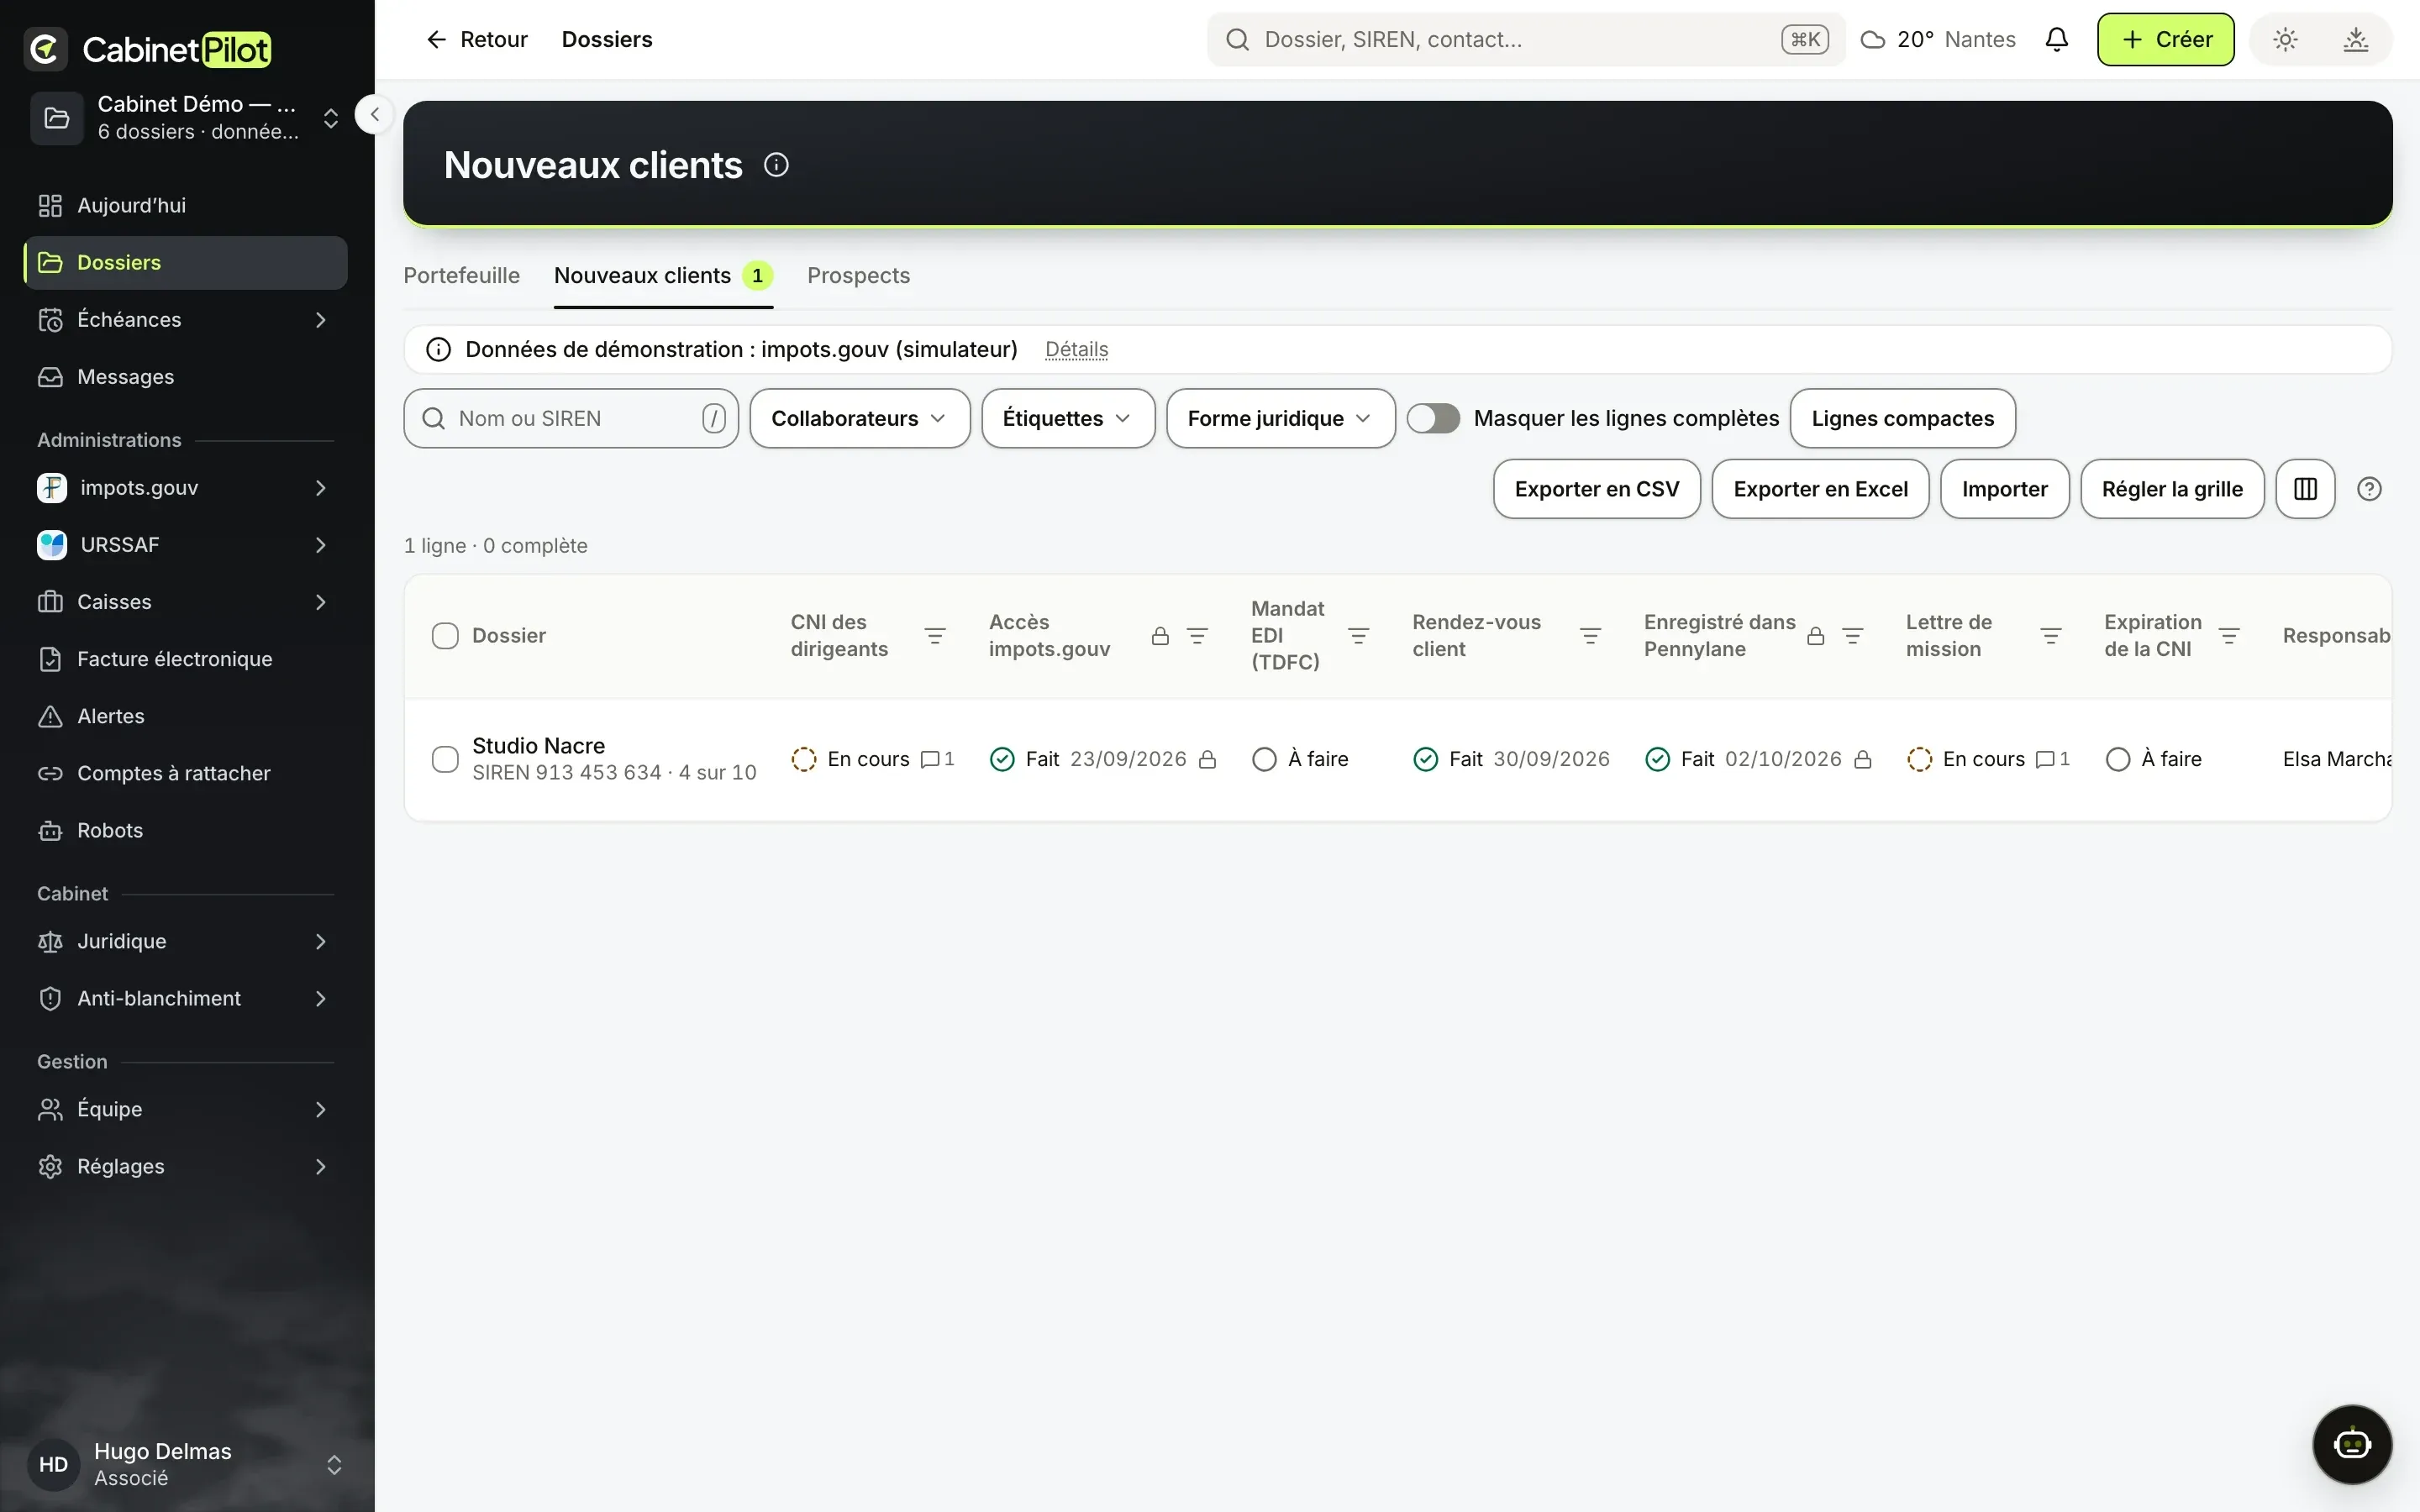Open Messages in the sidebar
Viewport: 2420px width, 1512px height.
[x=185, y=377]
